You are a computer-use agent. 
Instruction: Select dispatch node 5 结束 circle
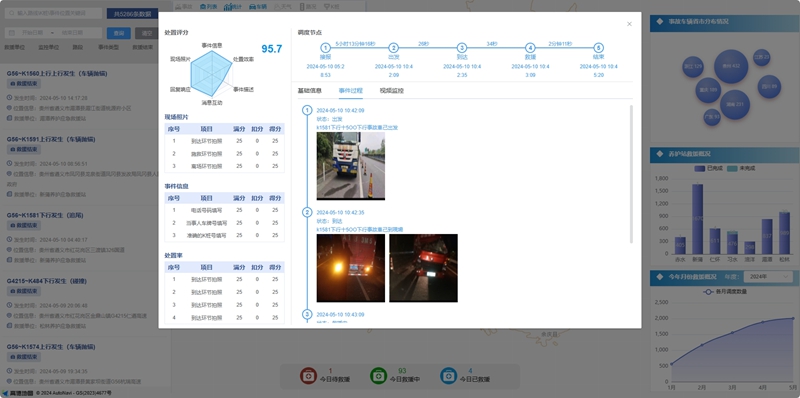[599, 48]
